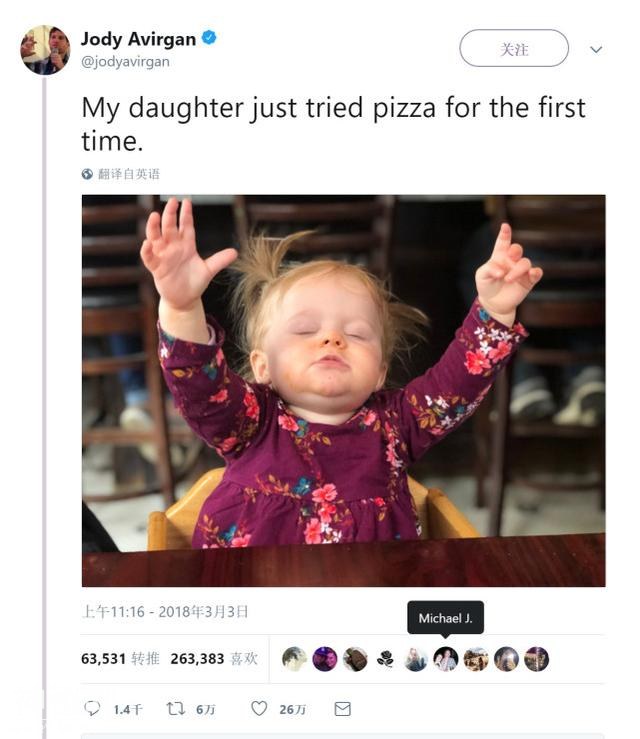The image size is (640, 739).
Task: Click the 翻译自英语 translation link
Action: (129, 174)
